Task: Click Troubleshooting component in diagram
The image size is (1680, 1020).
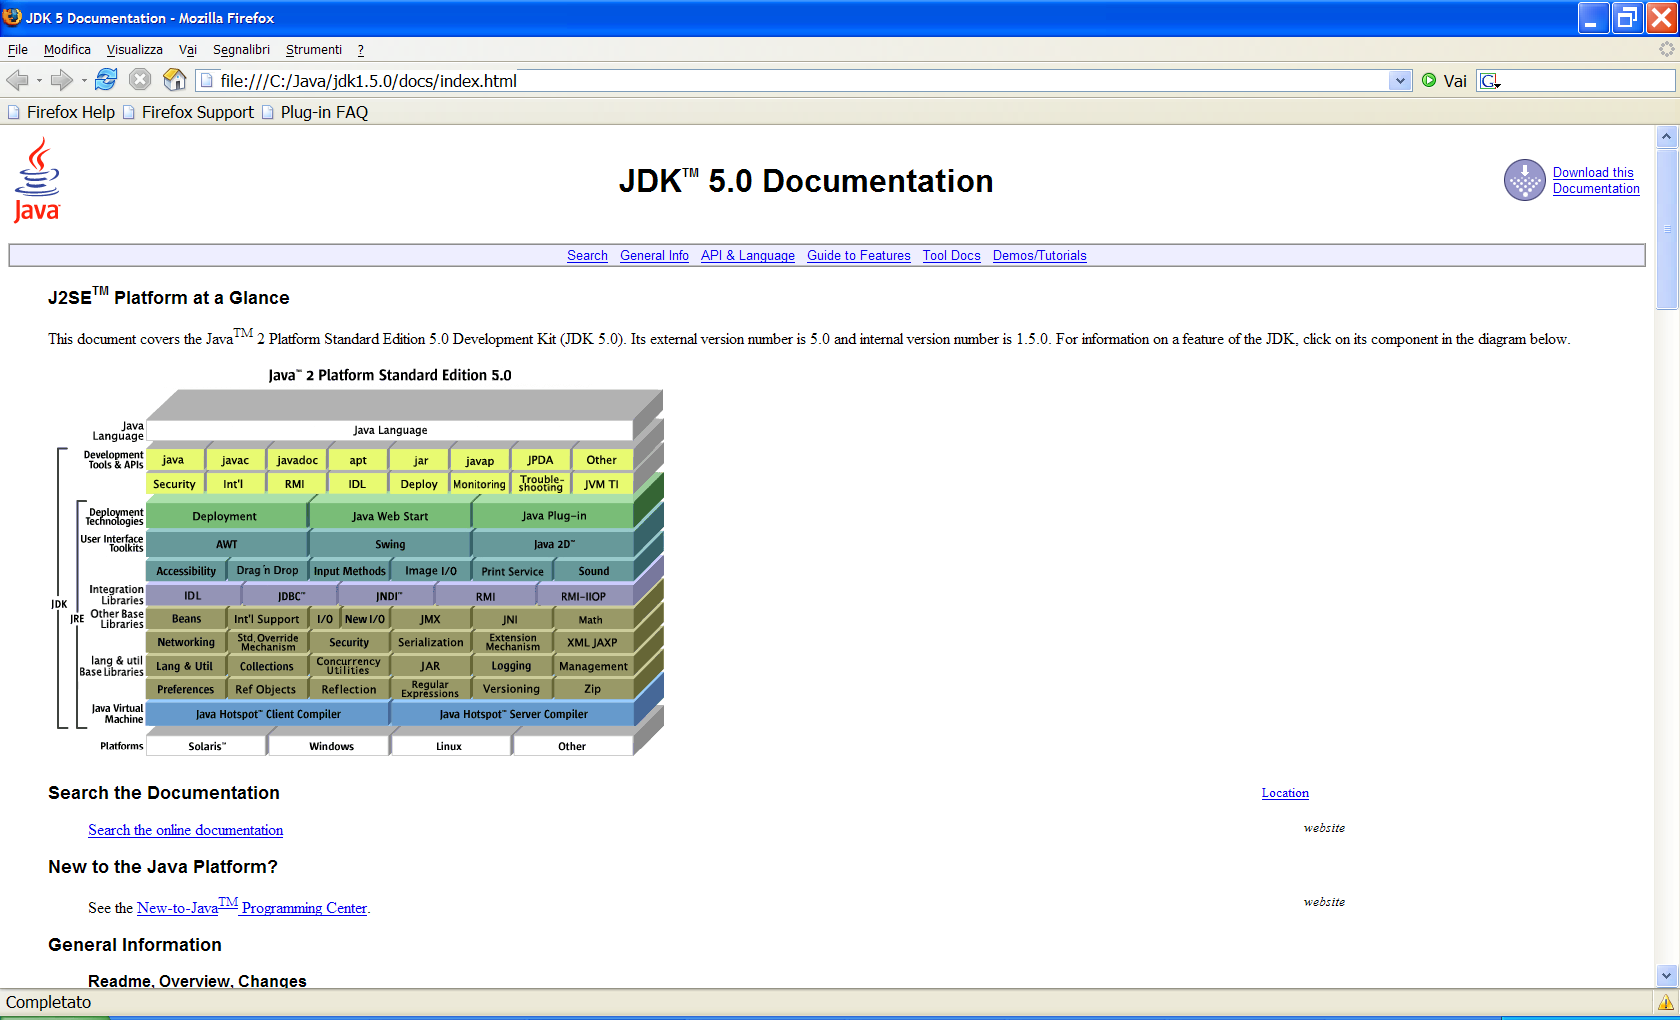Action: pyautogui.click(x=541, y=484)
